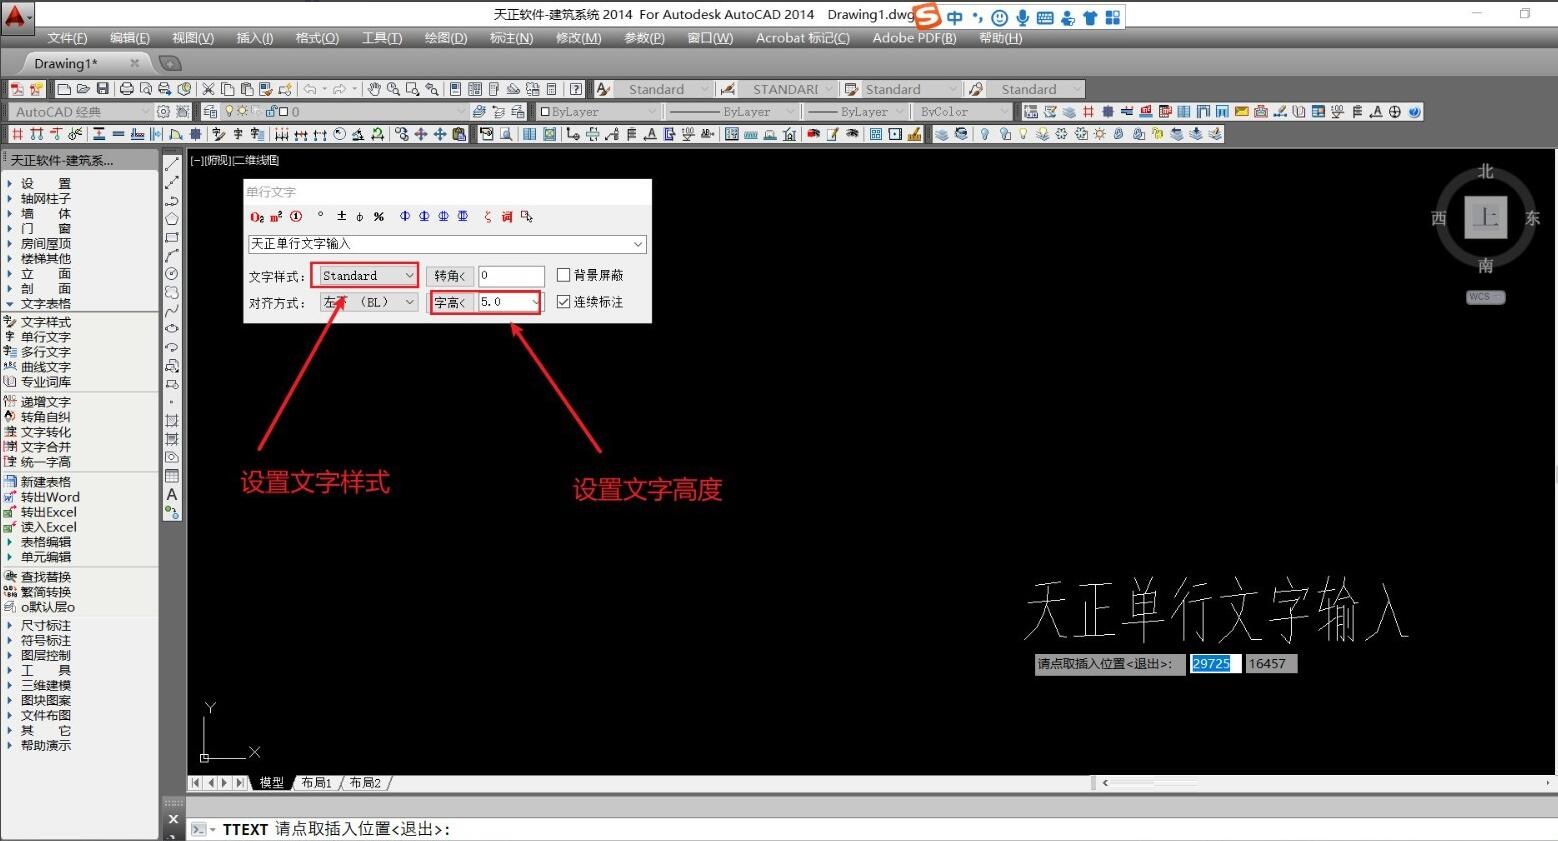
Task: Open the 帮助(H) menu
Action: click(x=1001, y=38)
